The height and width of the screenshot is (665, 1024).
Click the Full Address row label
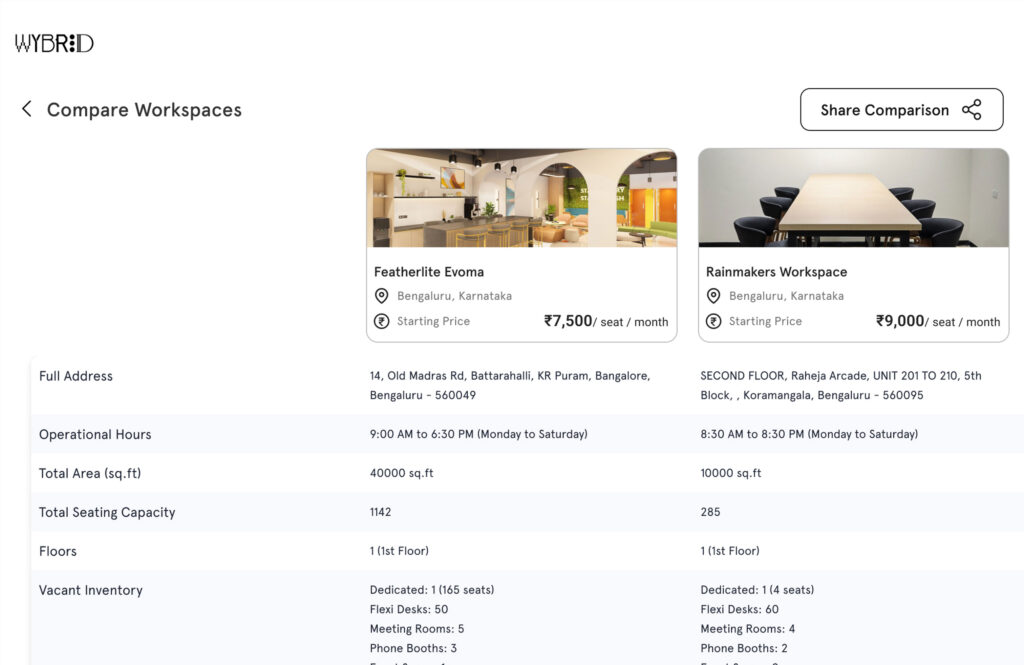76,376
